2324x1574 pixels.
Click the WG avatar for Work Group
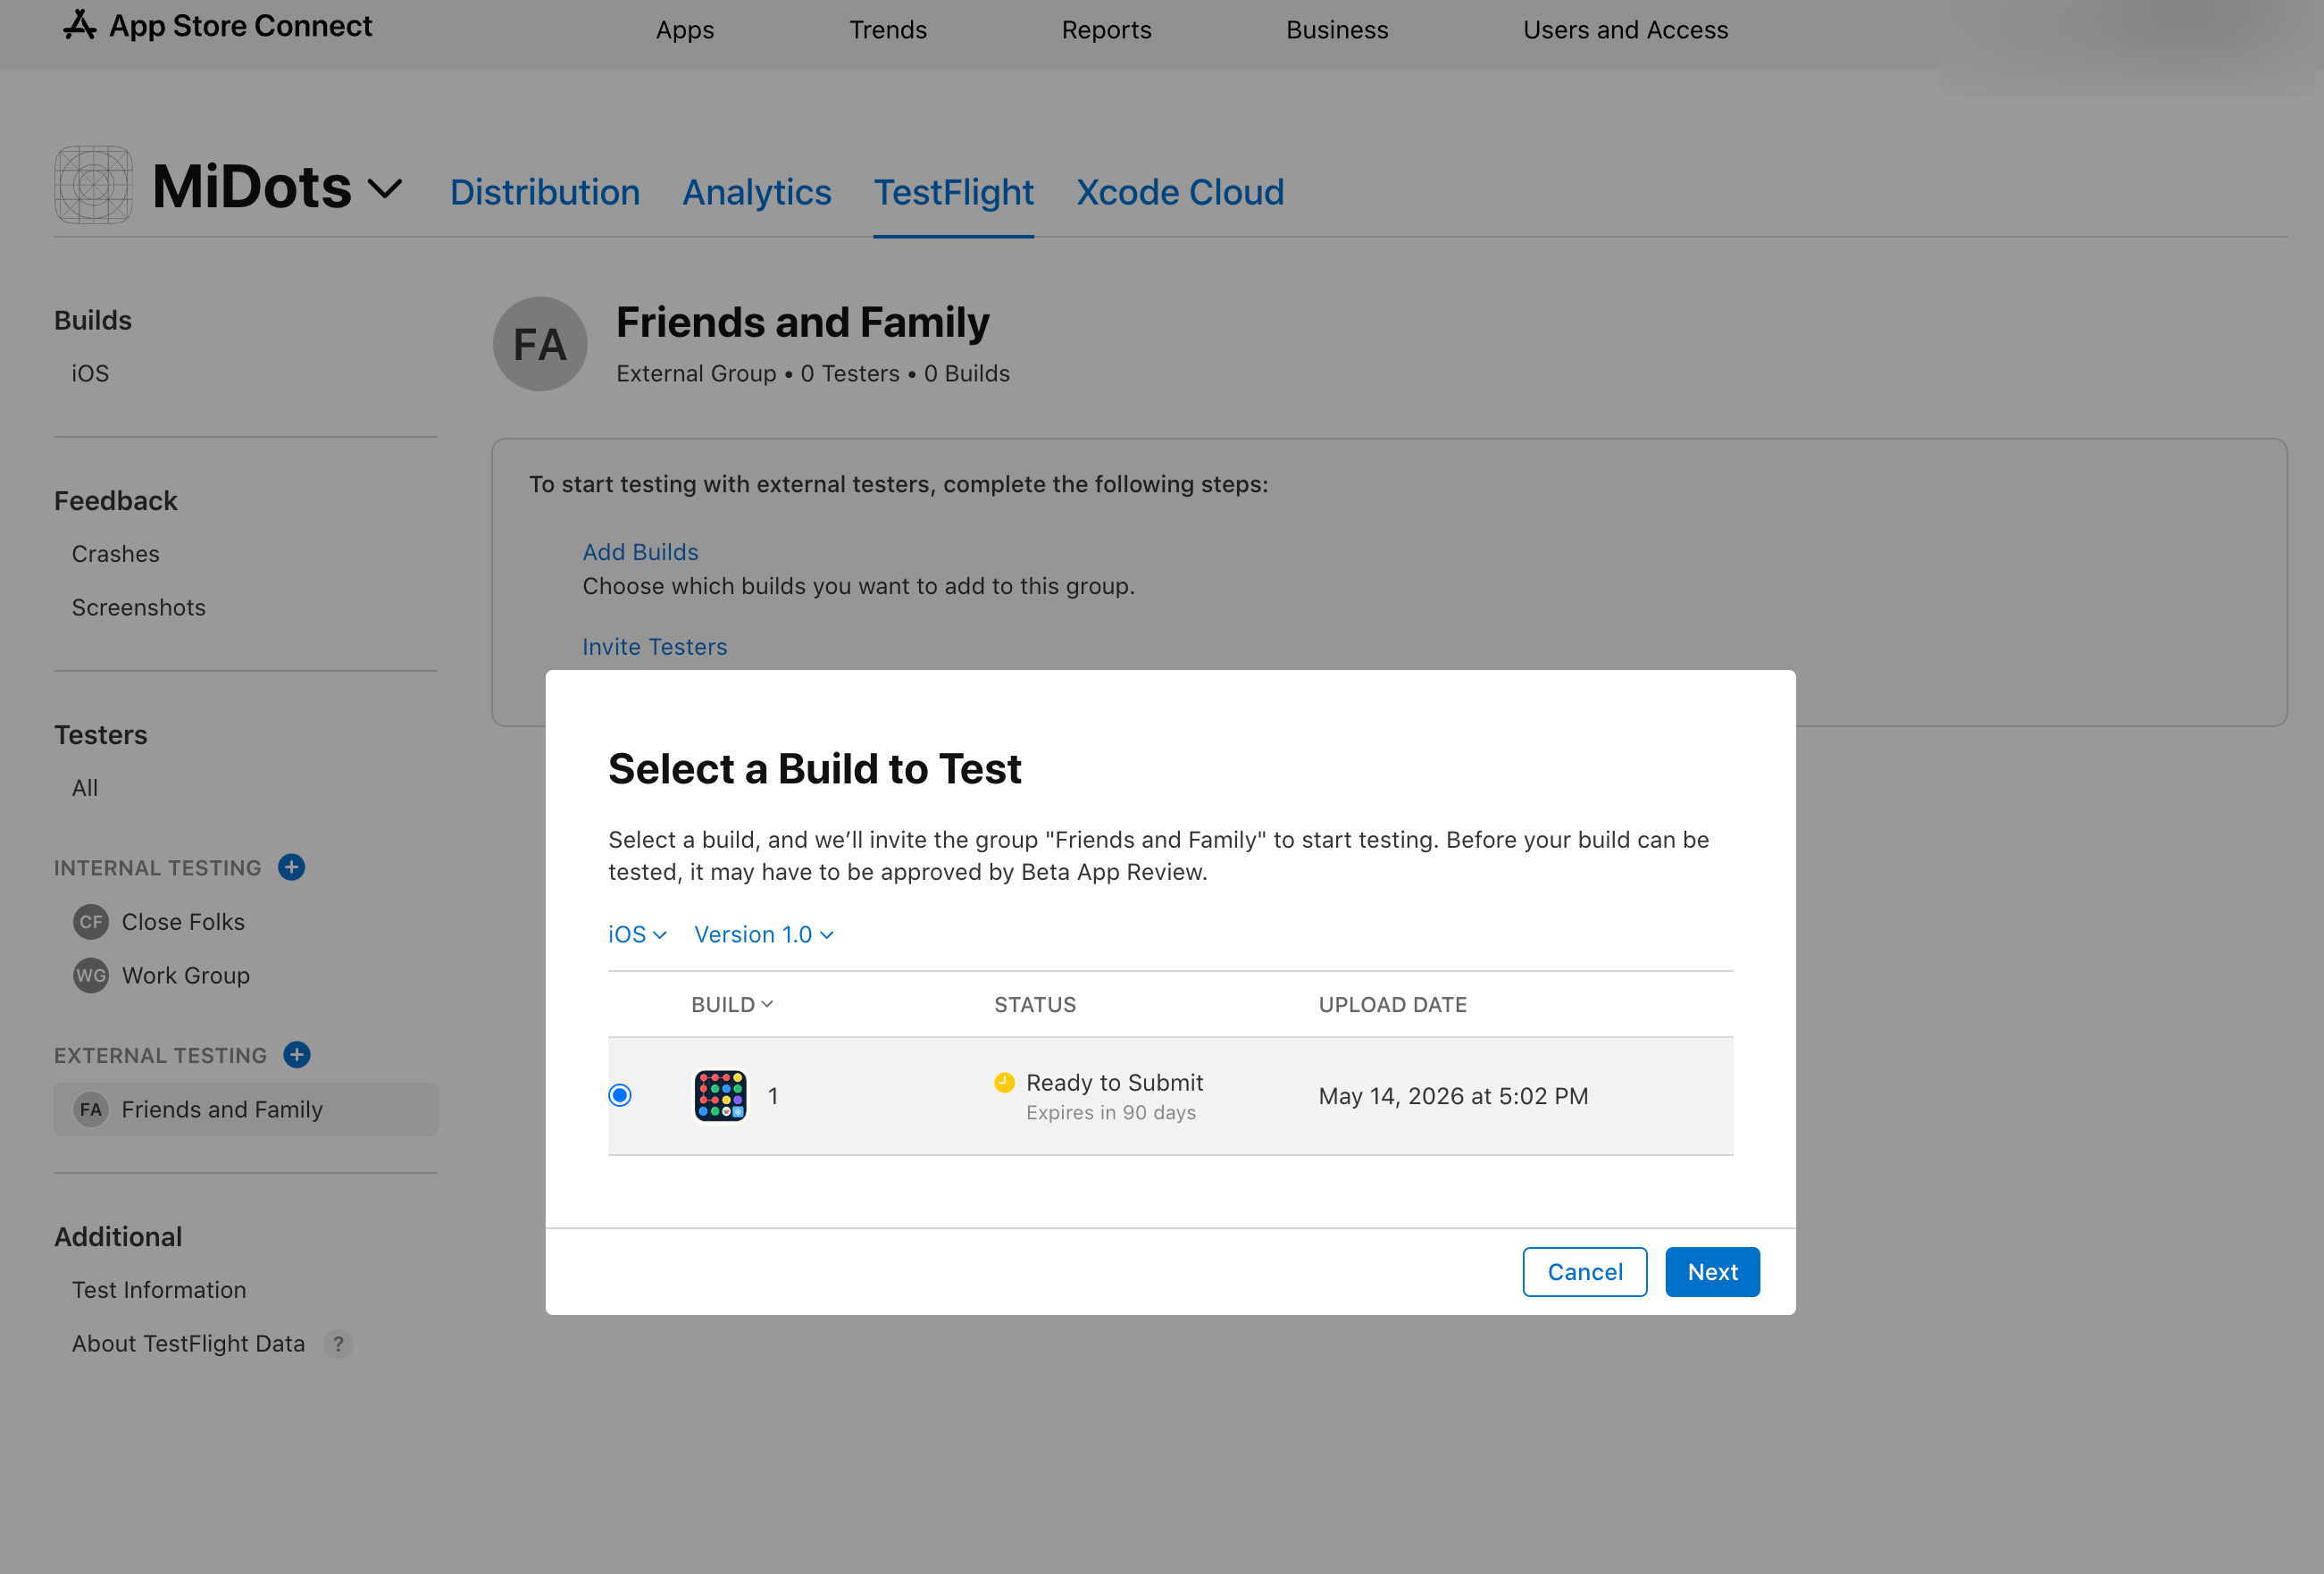pos(91,975)
